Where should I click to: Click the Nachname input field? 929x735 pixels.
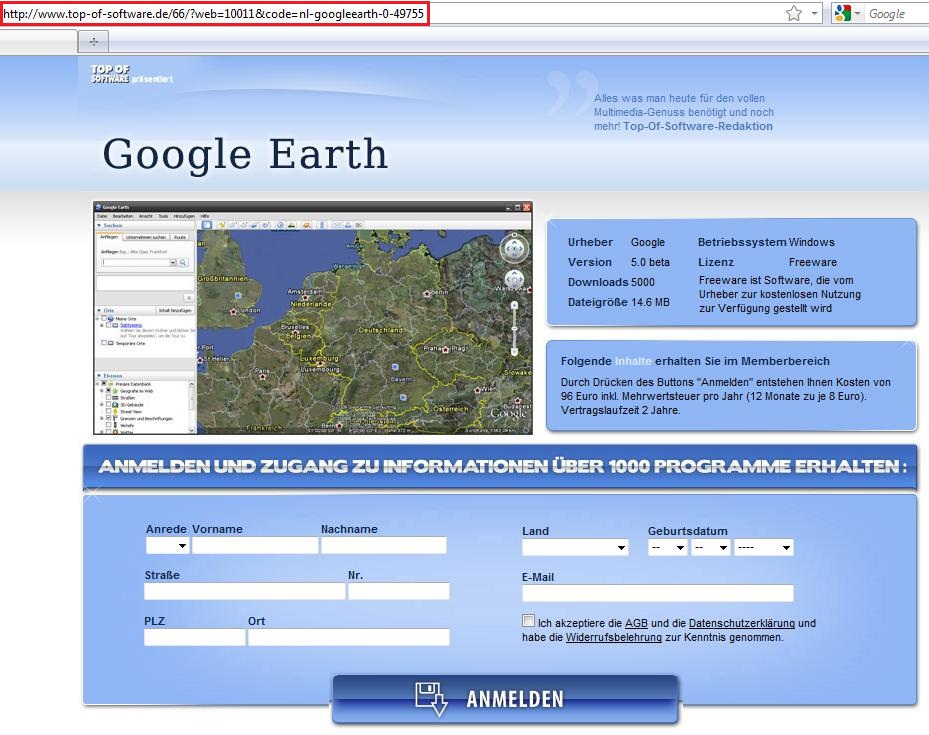click(384, 545)
